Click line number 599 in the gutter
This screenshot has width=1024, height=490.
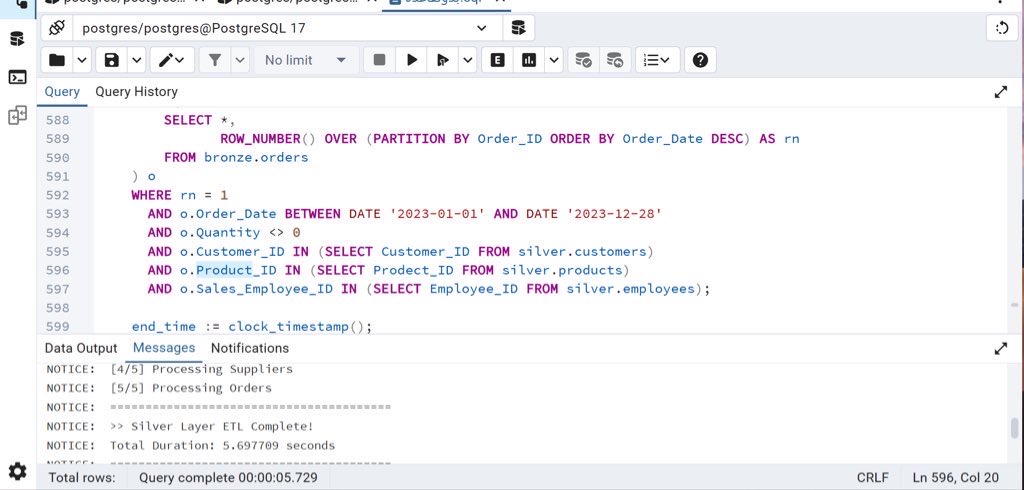tap(57, 327)
